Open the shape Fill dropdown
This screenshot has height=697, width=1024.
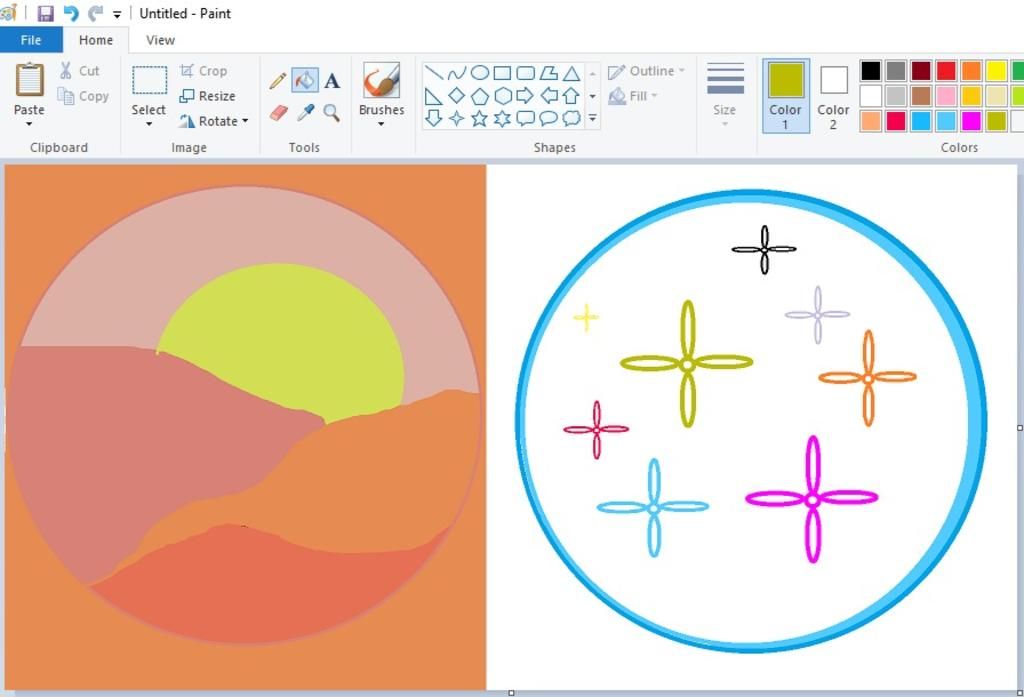(x=633, y=96)
